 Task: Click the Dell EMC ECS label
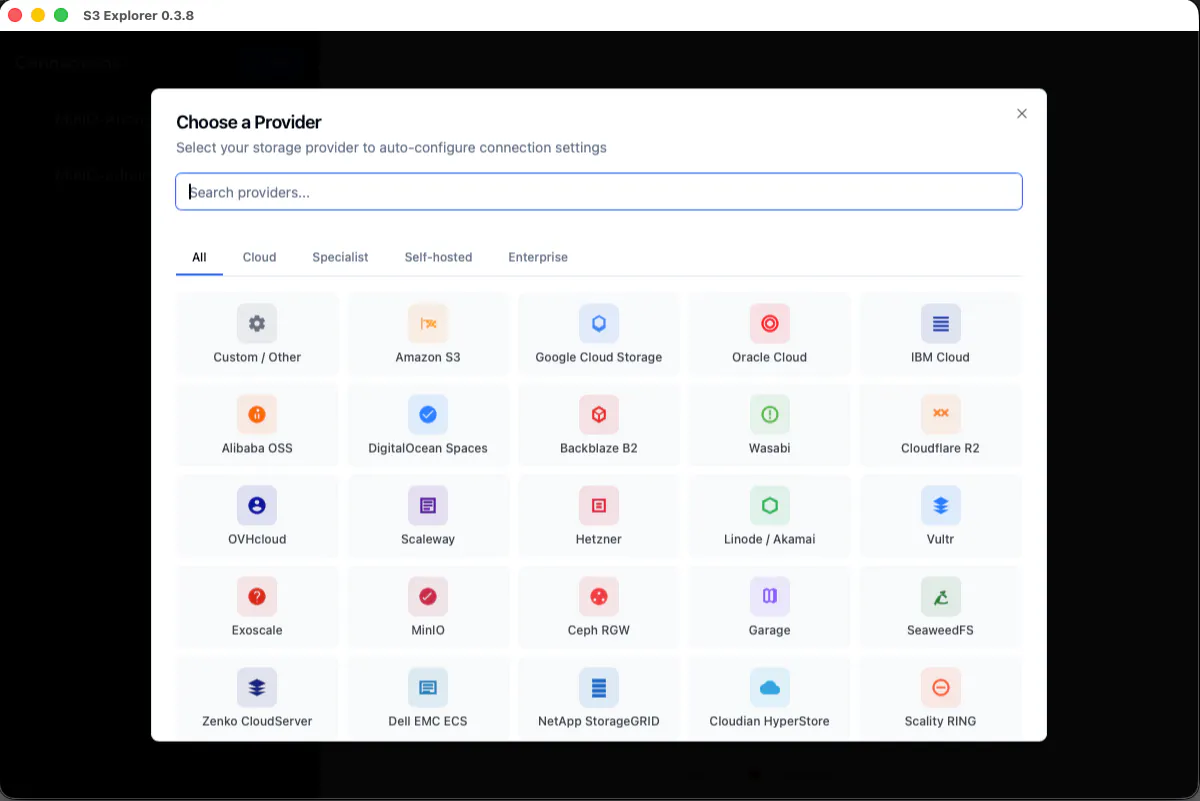pos(428,721)
